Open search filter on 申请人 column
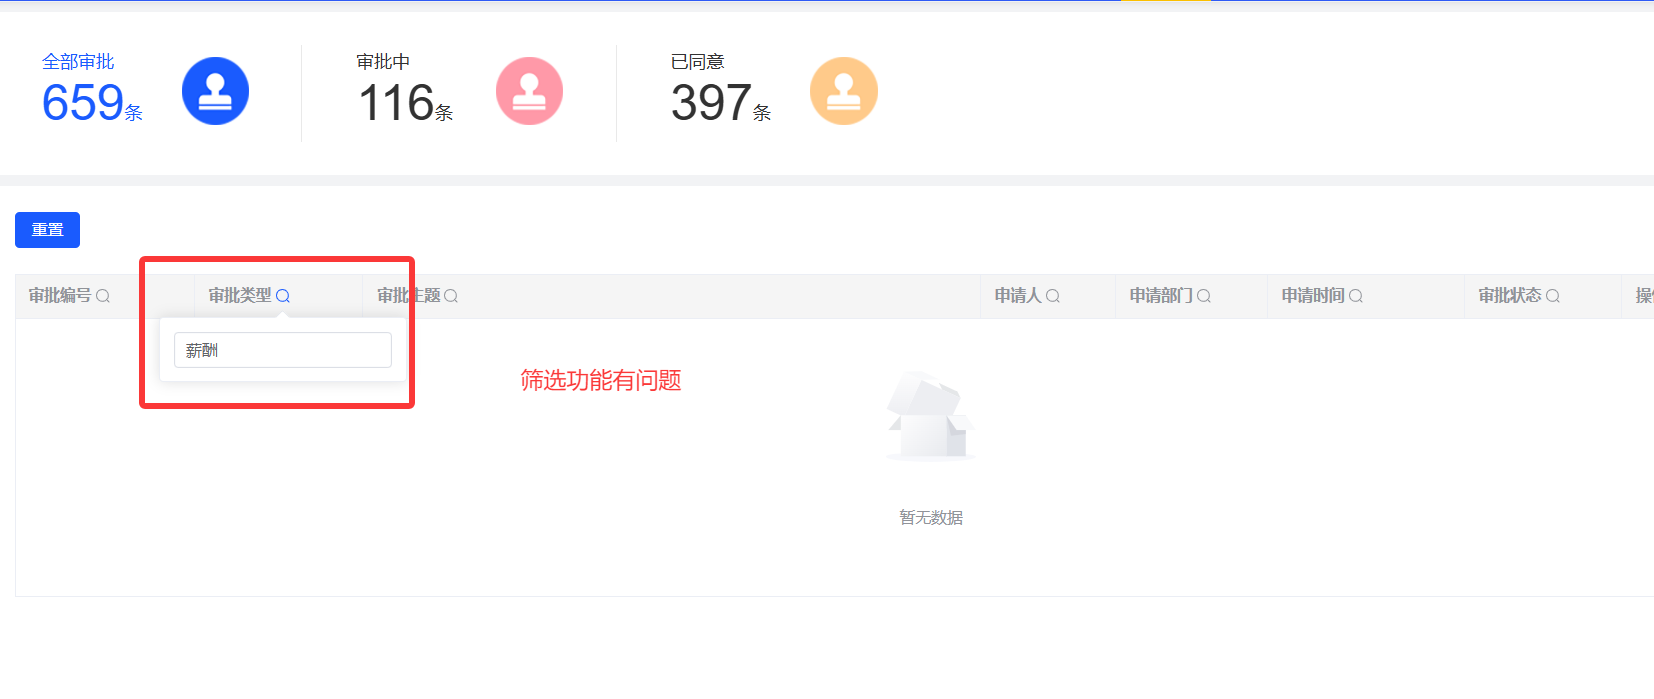The width and height of the screenshot is (1654, 699). point(1053,296)
